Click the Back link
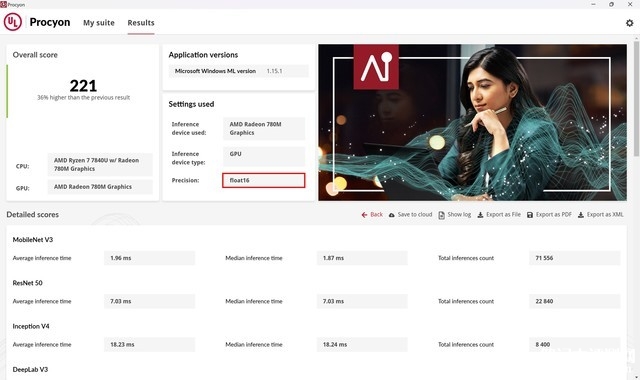The image size is (640, 380). [376, 214]
